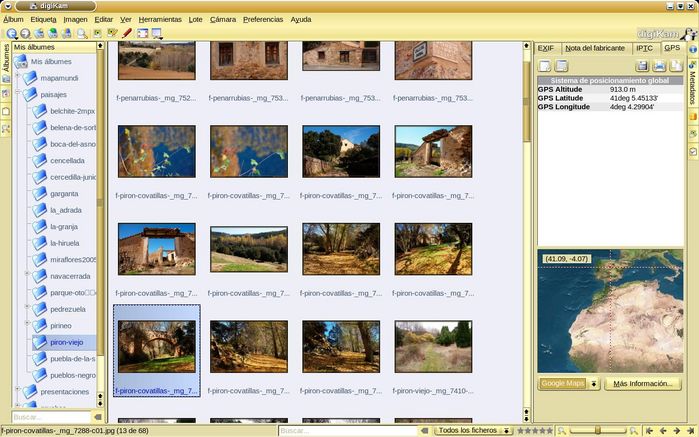
Task: Click the Forward navigation arrow in toolbar
Action: pyautogui.click(x=25, y=33)
